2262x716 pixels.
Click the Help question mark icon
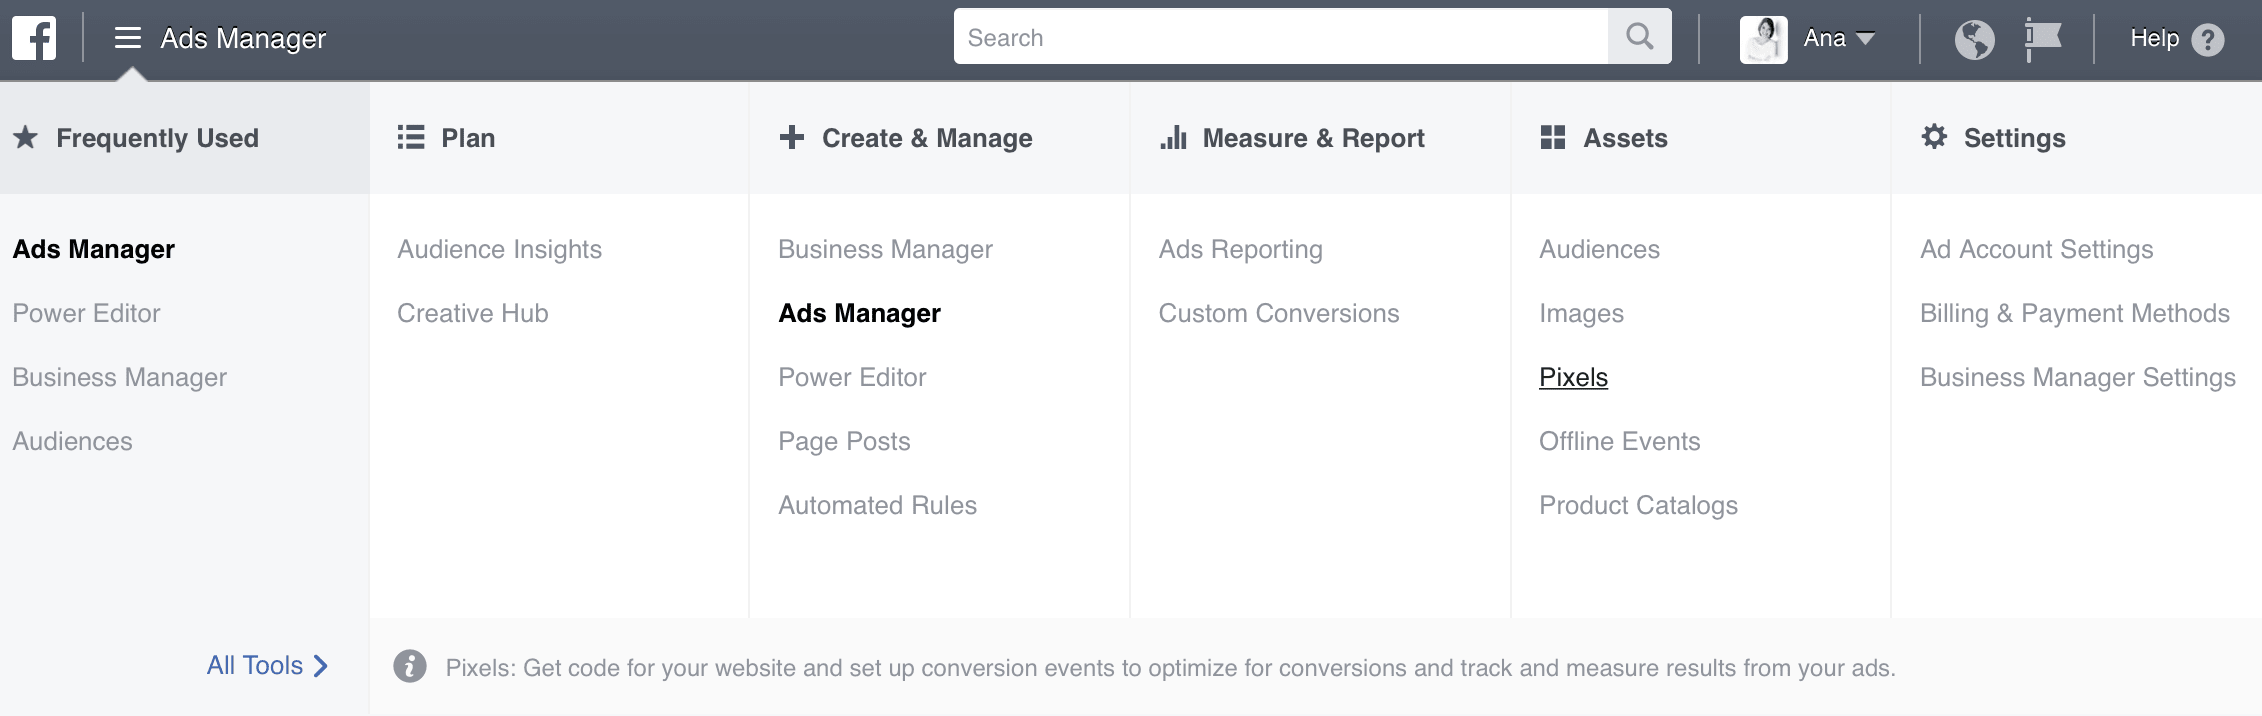click(2208, 39)
